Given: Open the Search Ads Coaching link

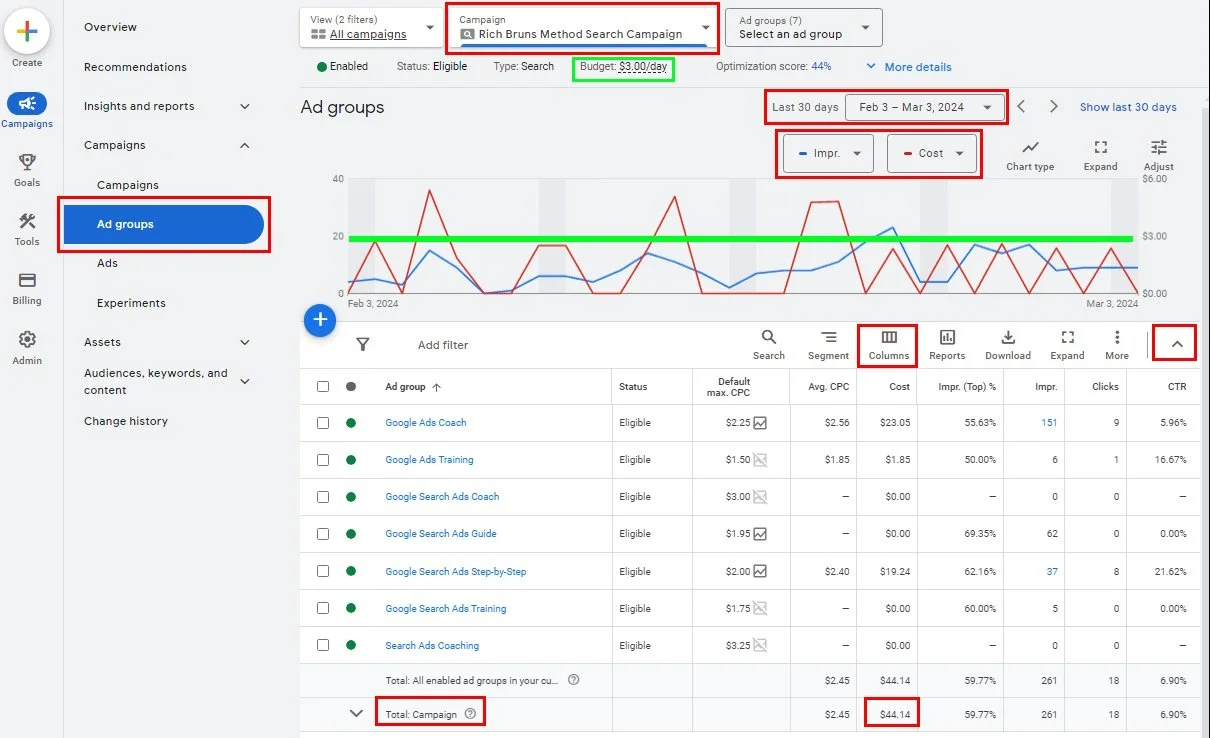Looking at the screenshot, I should pyautogui.click(x=432, y=645).
